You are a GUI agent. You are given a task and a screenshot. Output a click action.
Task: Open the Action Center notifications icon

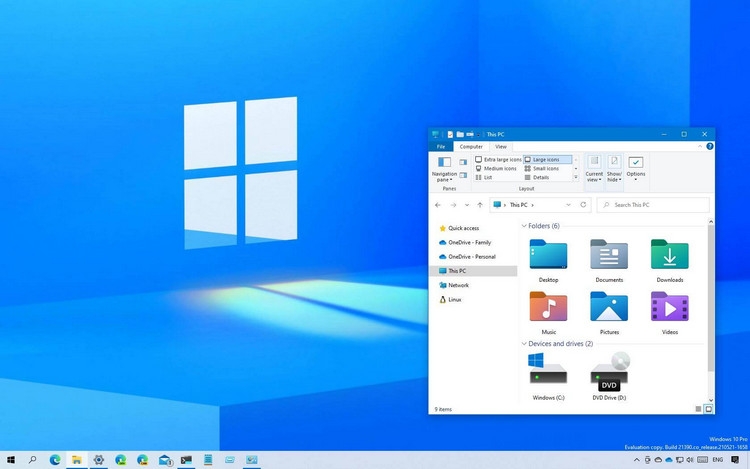(735, 460)
